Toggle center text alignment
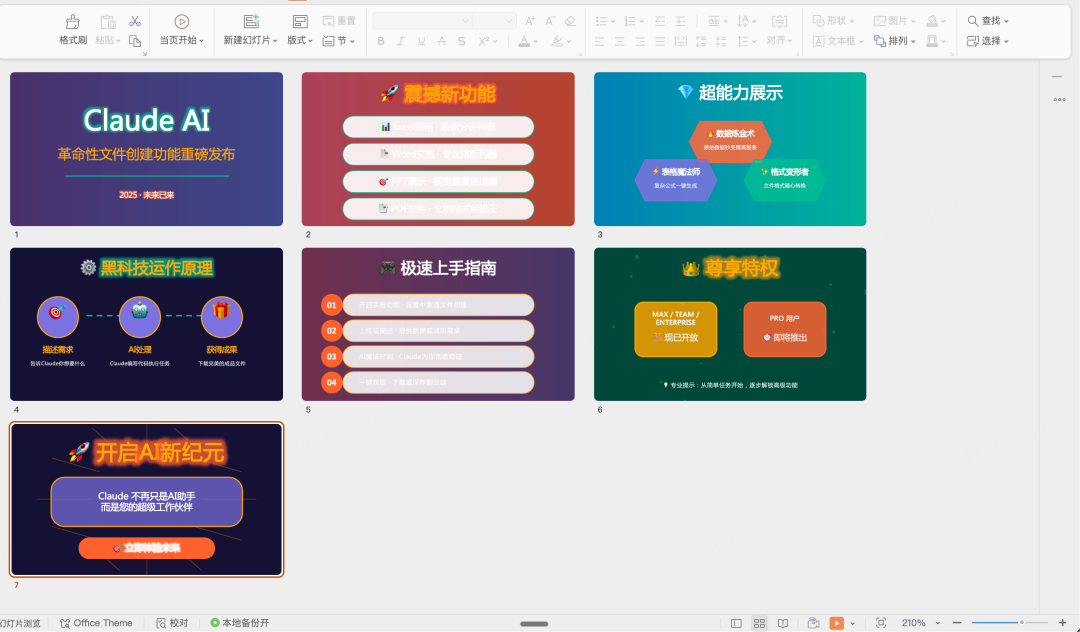This screenshot has width=1080, height=632. [x=619, y=41]
